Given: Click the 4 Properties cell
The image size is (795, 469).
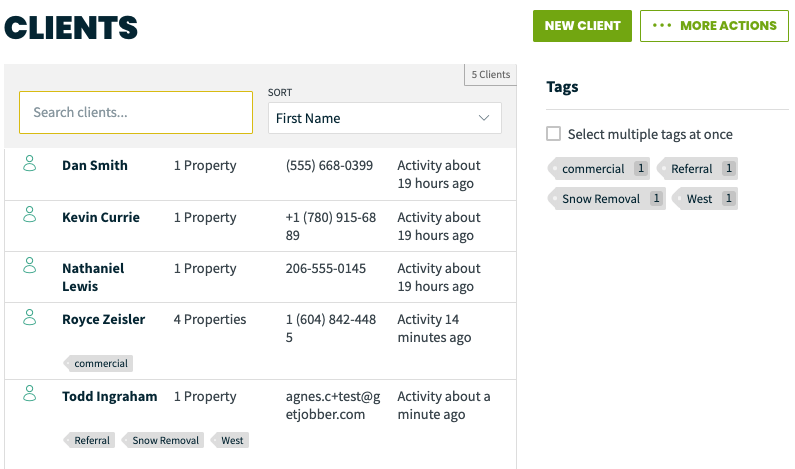Looking at the screenshot, I should (210, 319).
